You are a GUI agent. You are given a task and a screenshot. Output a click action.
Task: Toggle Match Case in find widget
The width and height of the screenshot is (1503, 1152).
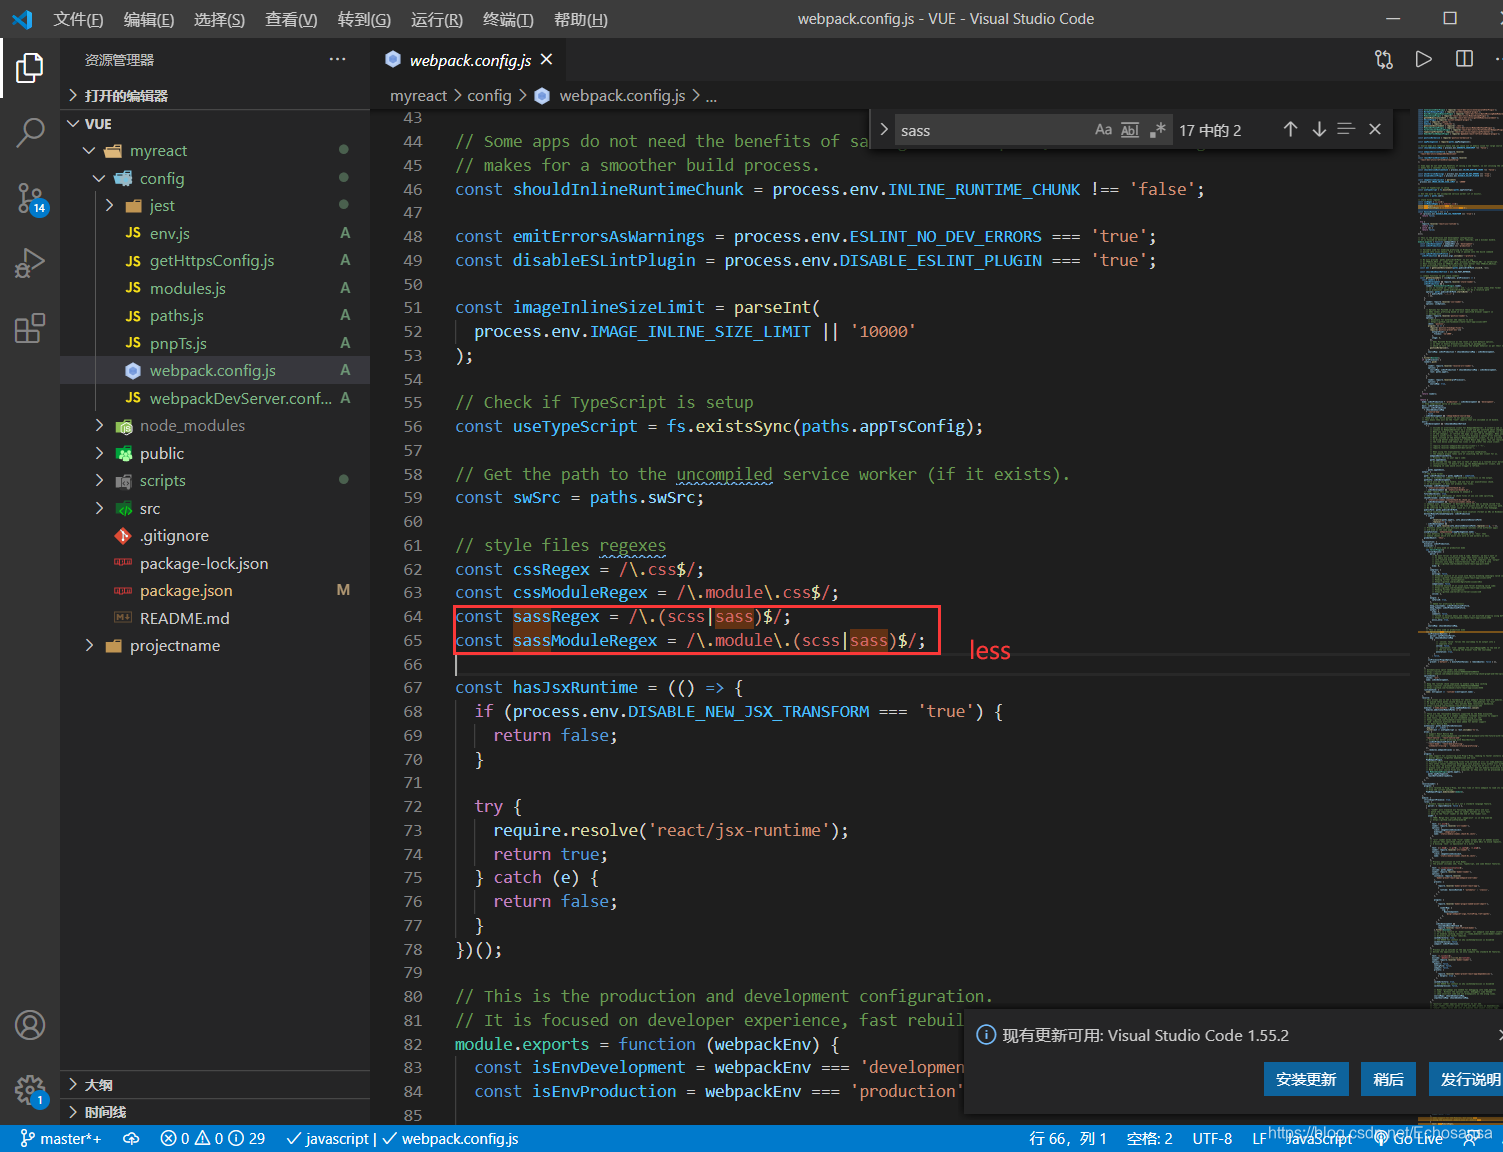click(1103, 130)
